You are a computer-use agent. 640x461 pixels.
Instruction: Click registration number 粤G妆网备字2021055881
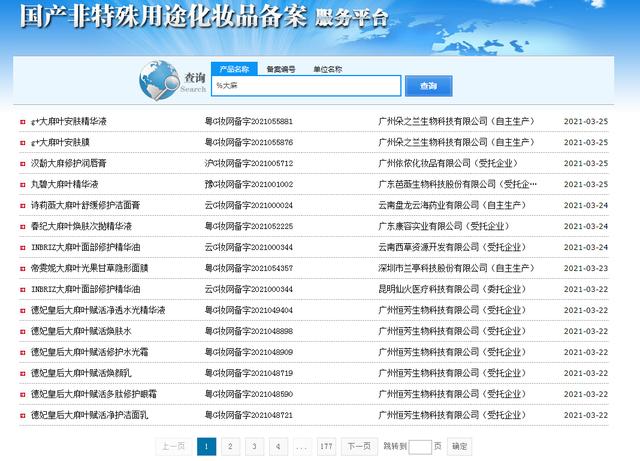click(249, 121)
